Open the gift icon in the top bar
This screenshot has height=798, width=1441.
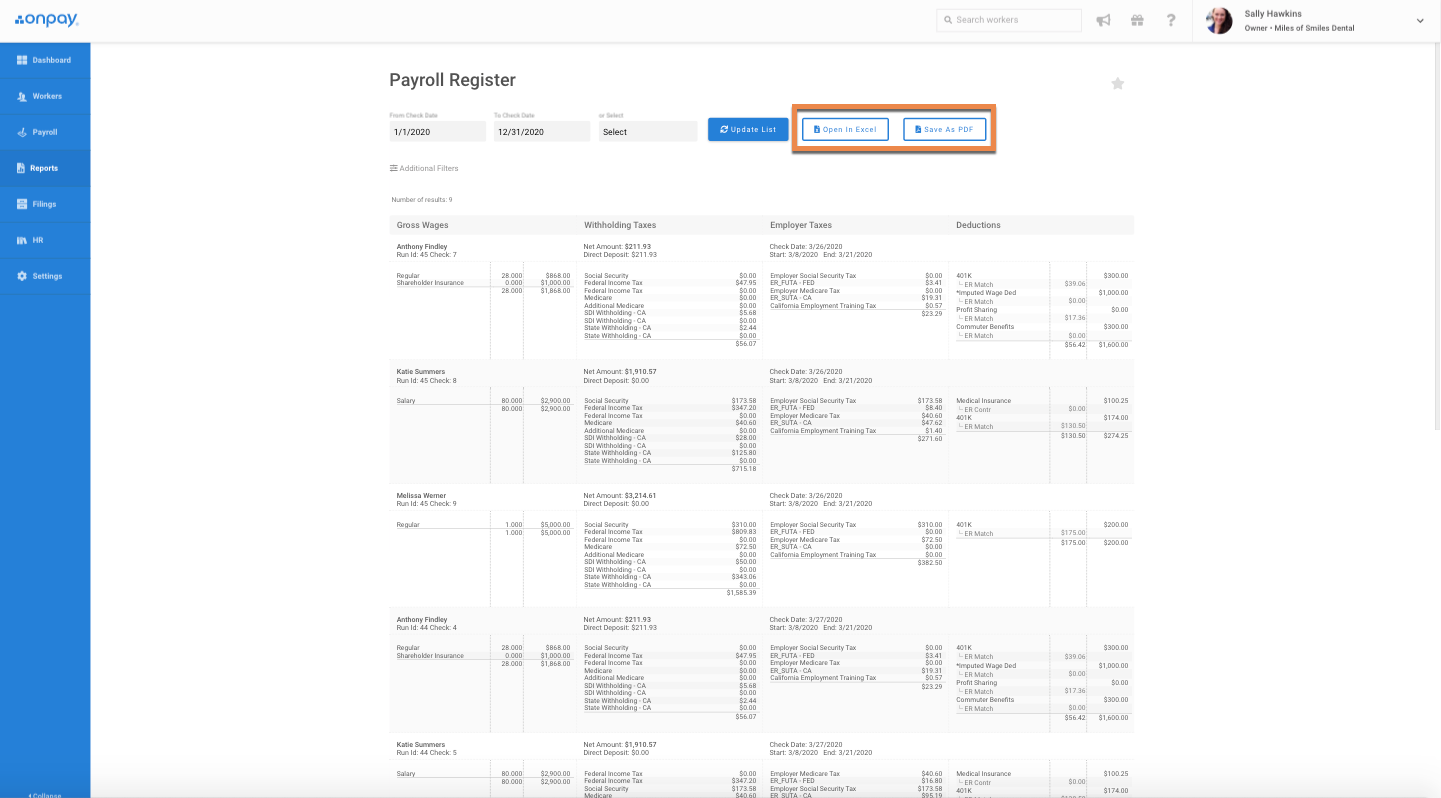(x=1137, y=20)
